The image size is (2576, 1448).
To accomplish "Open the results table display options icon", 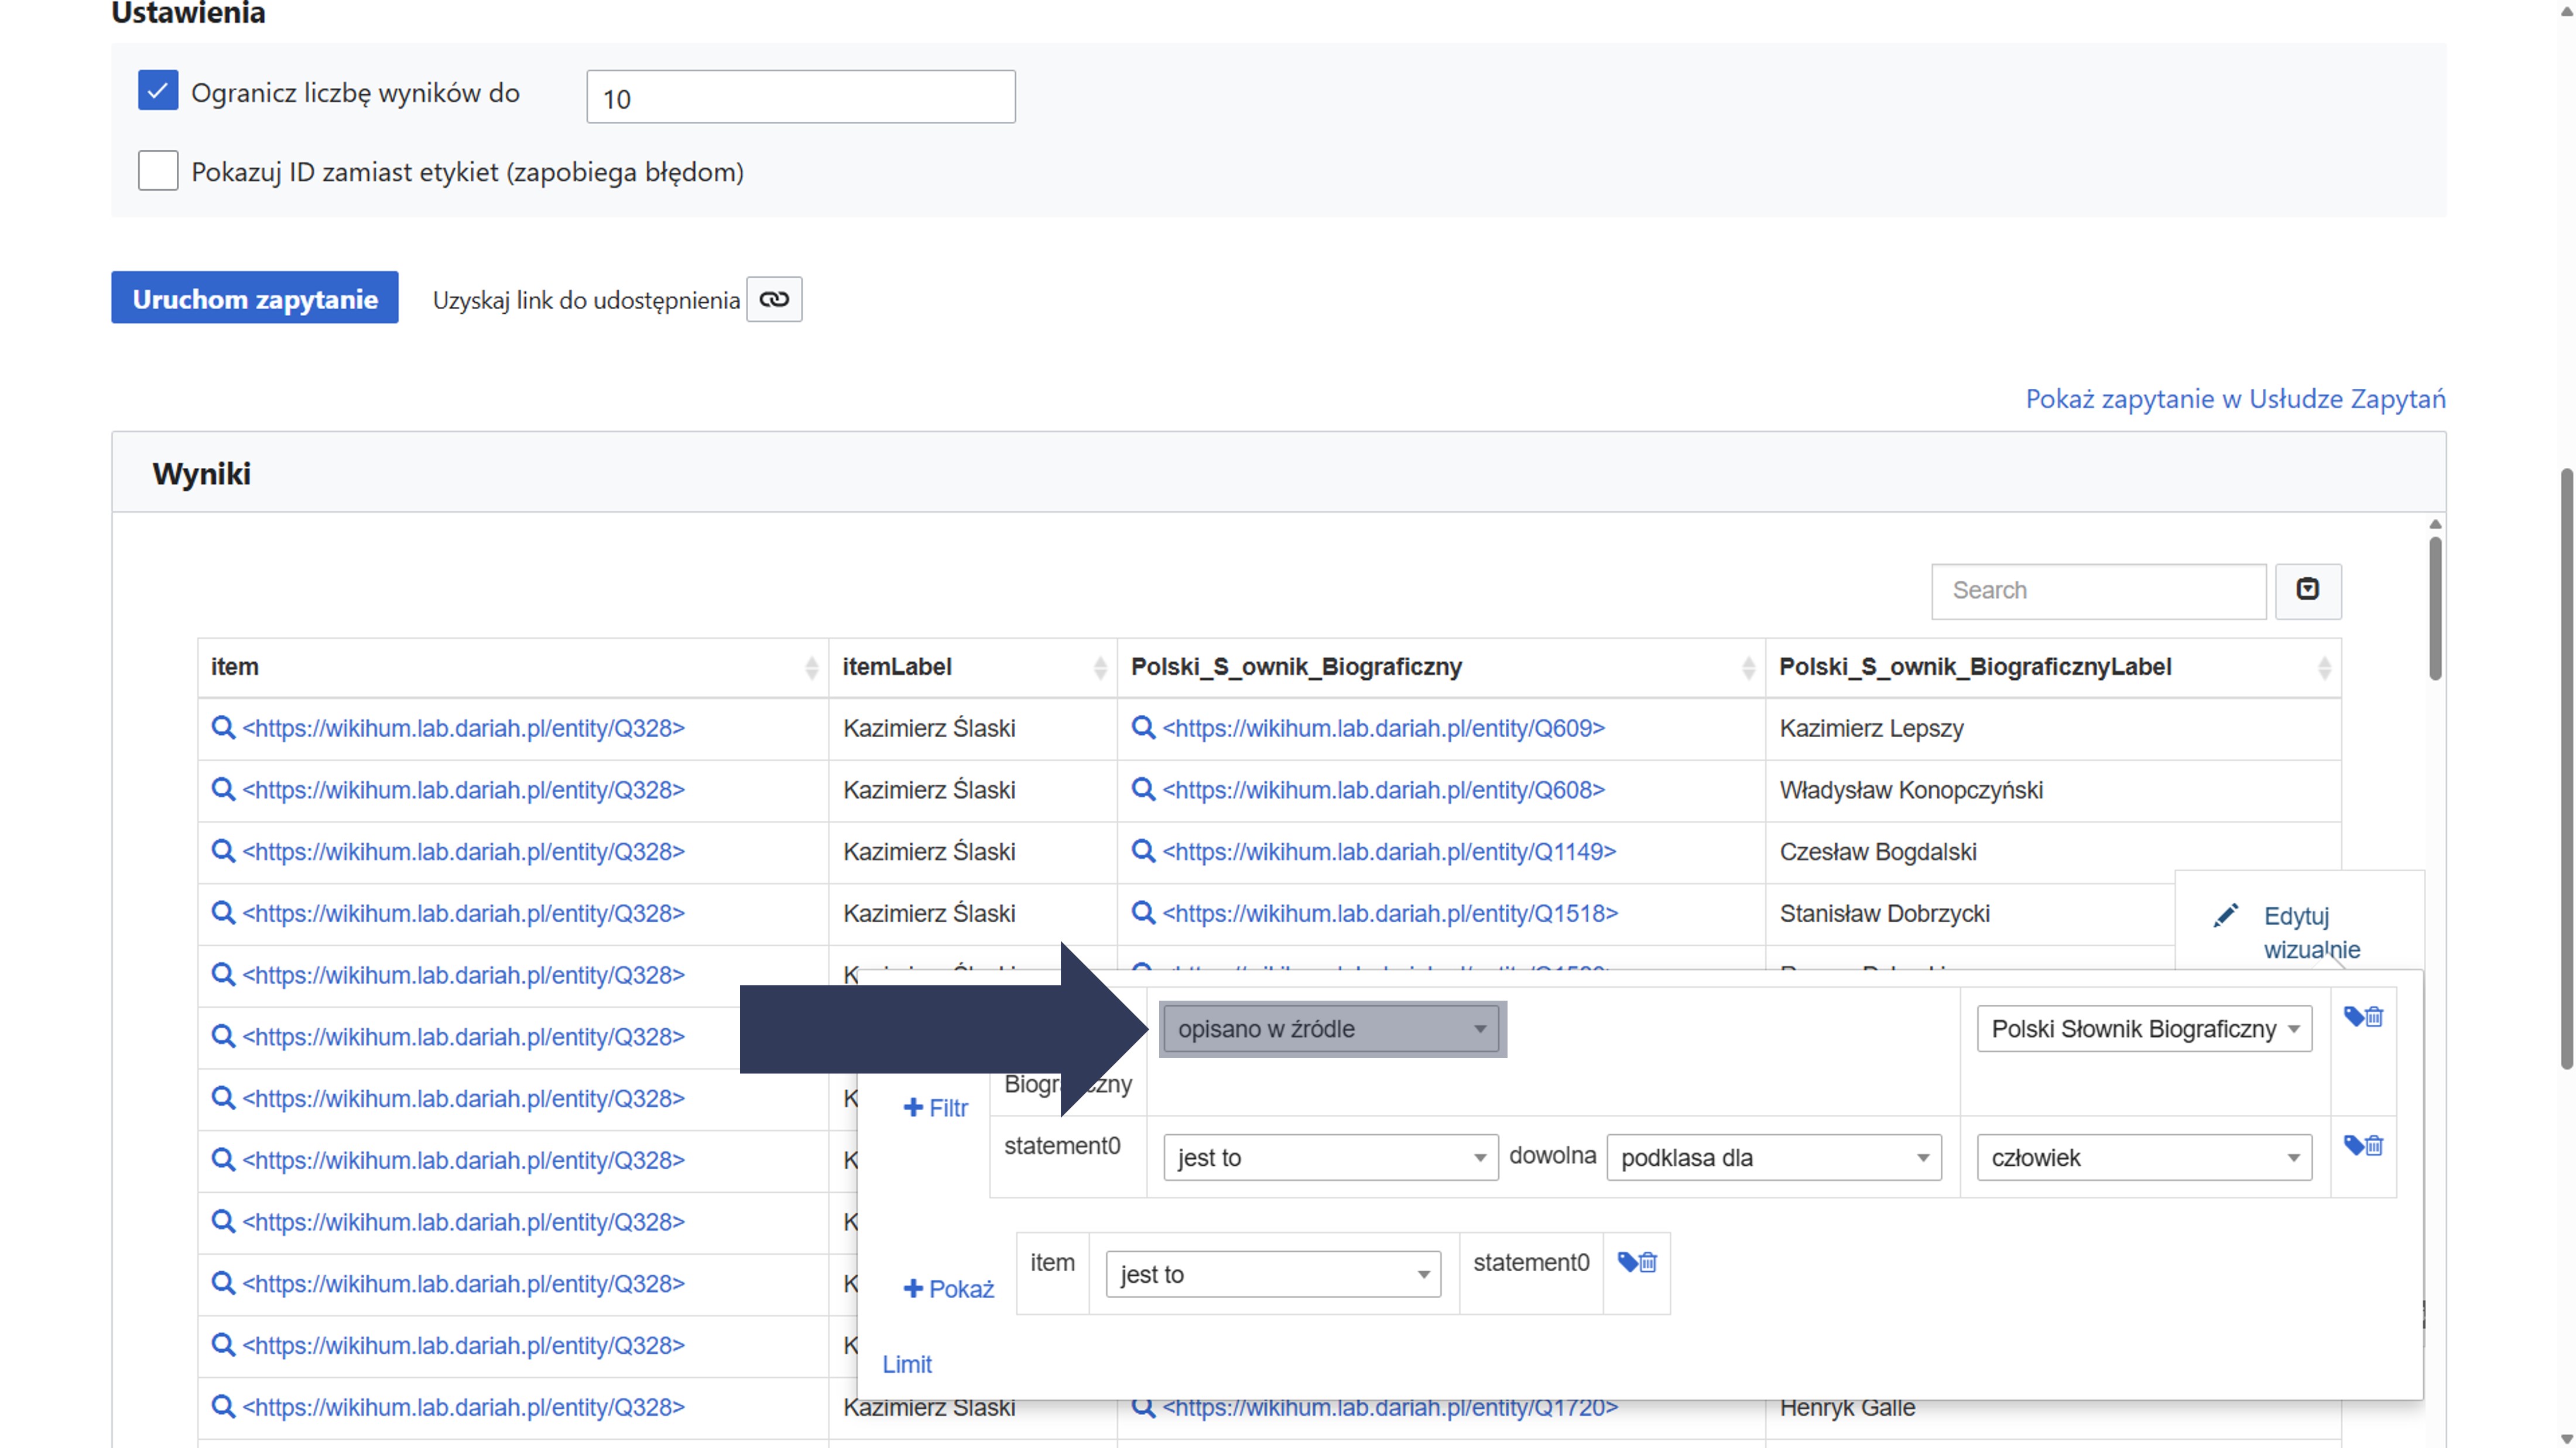I will [x=2307, y=590].
